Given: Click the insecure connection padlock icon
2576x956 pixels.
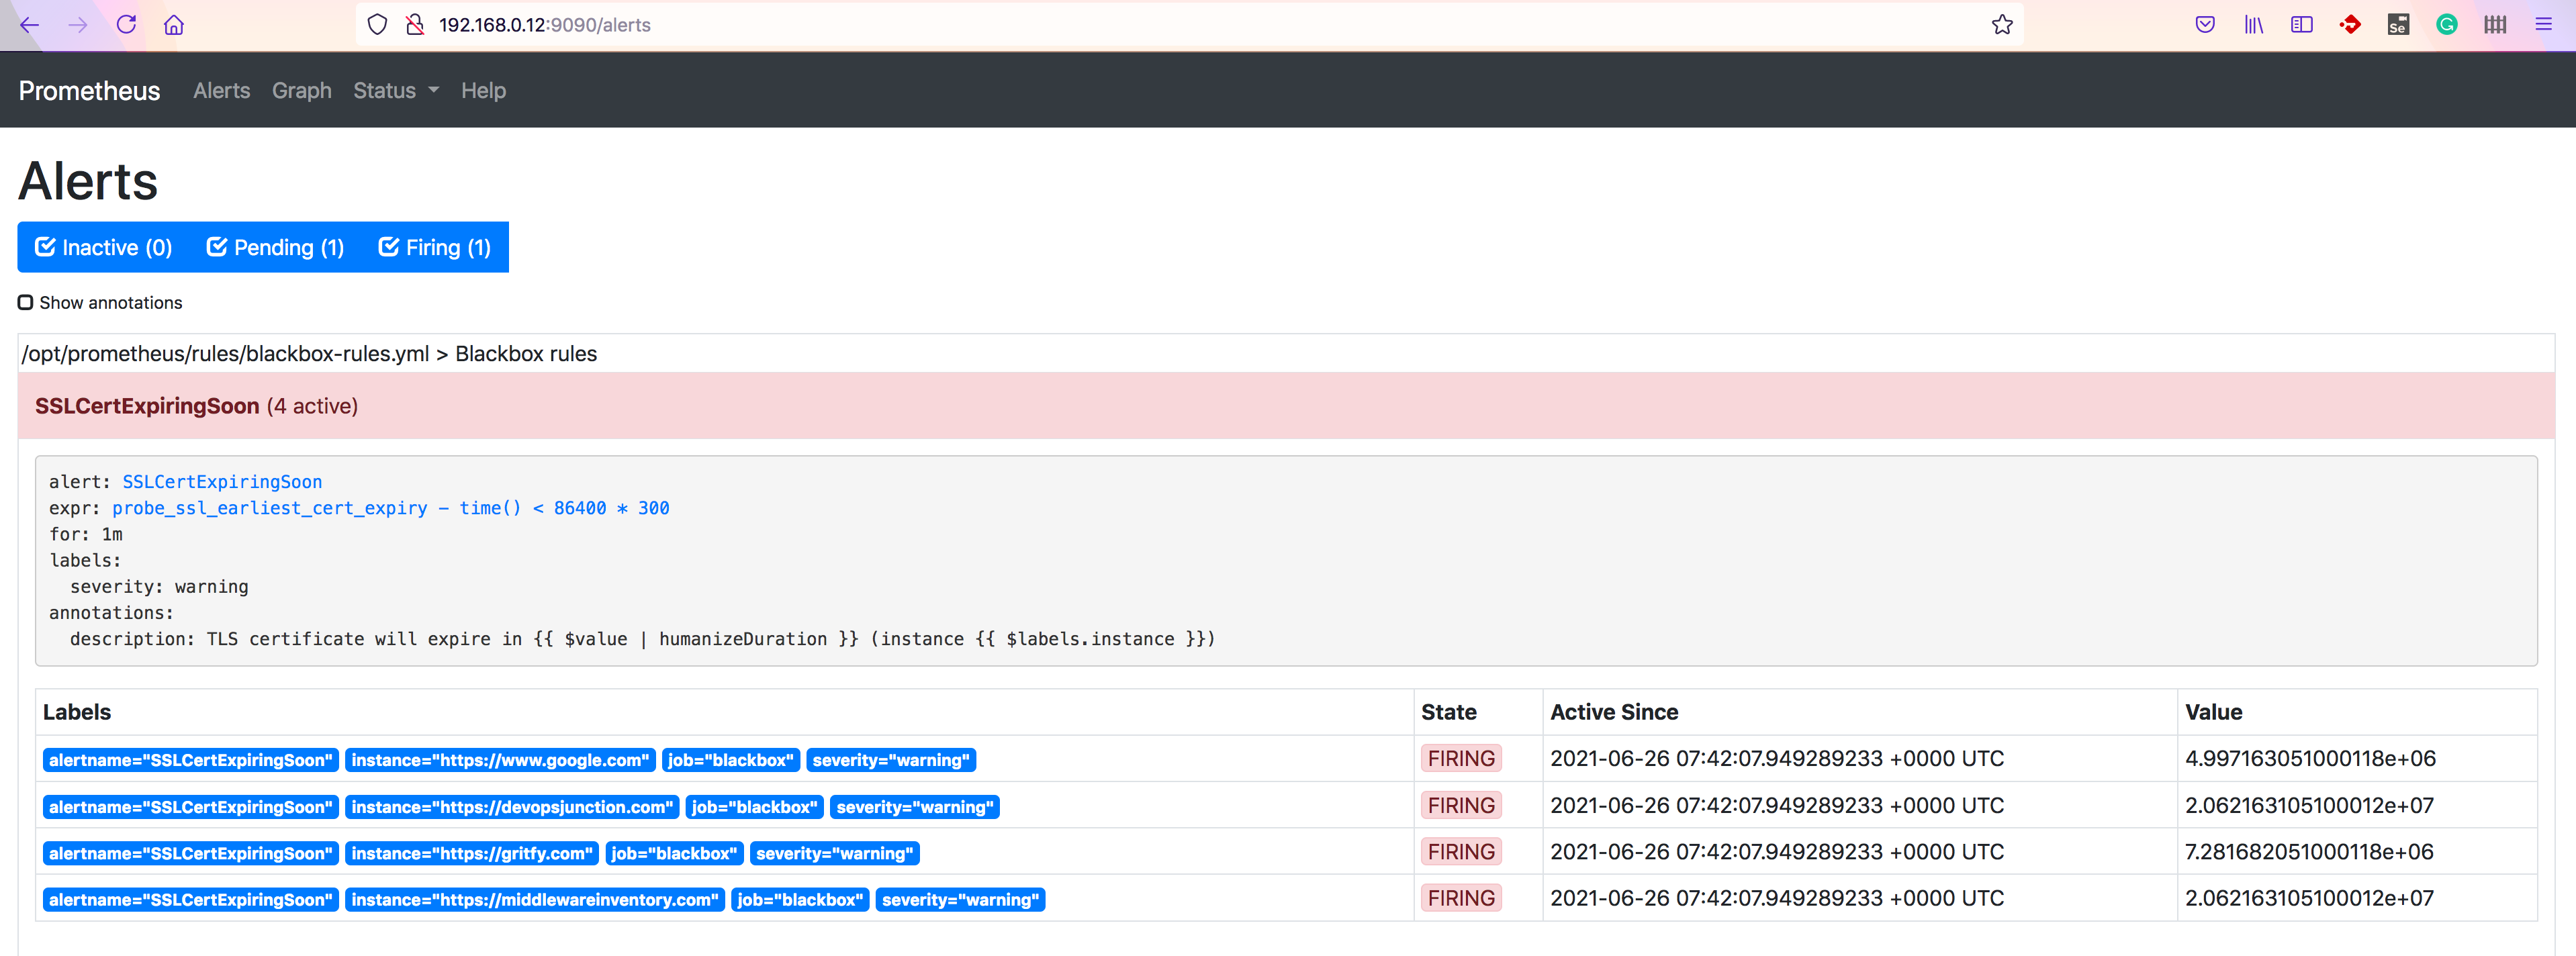Looking at the screenshot, I should tap(415, 25).
